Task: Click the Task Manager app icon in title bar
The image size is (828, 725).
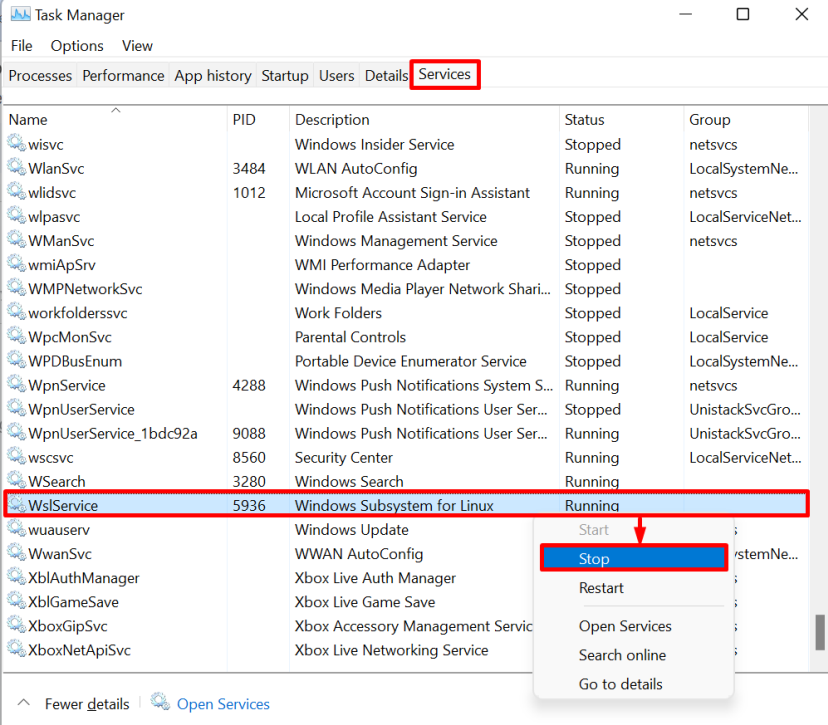Action: tap(19, 15)
